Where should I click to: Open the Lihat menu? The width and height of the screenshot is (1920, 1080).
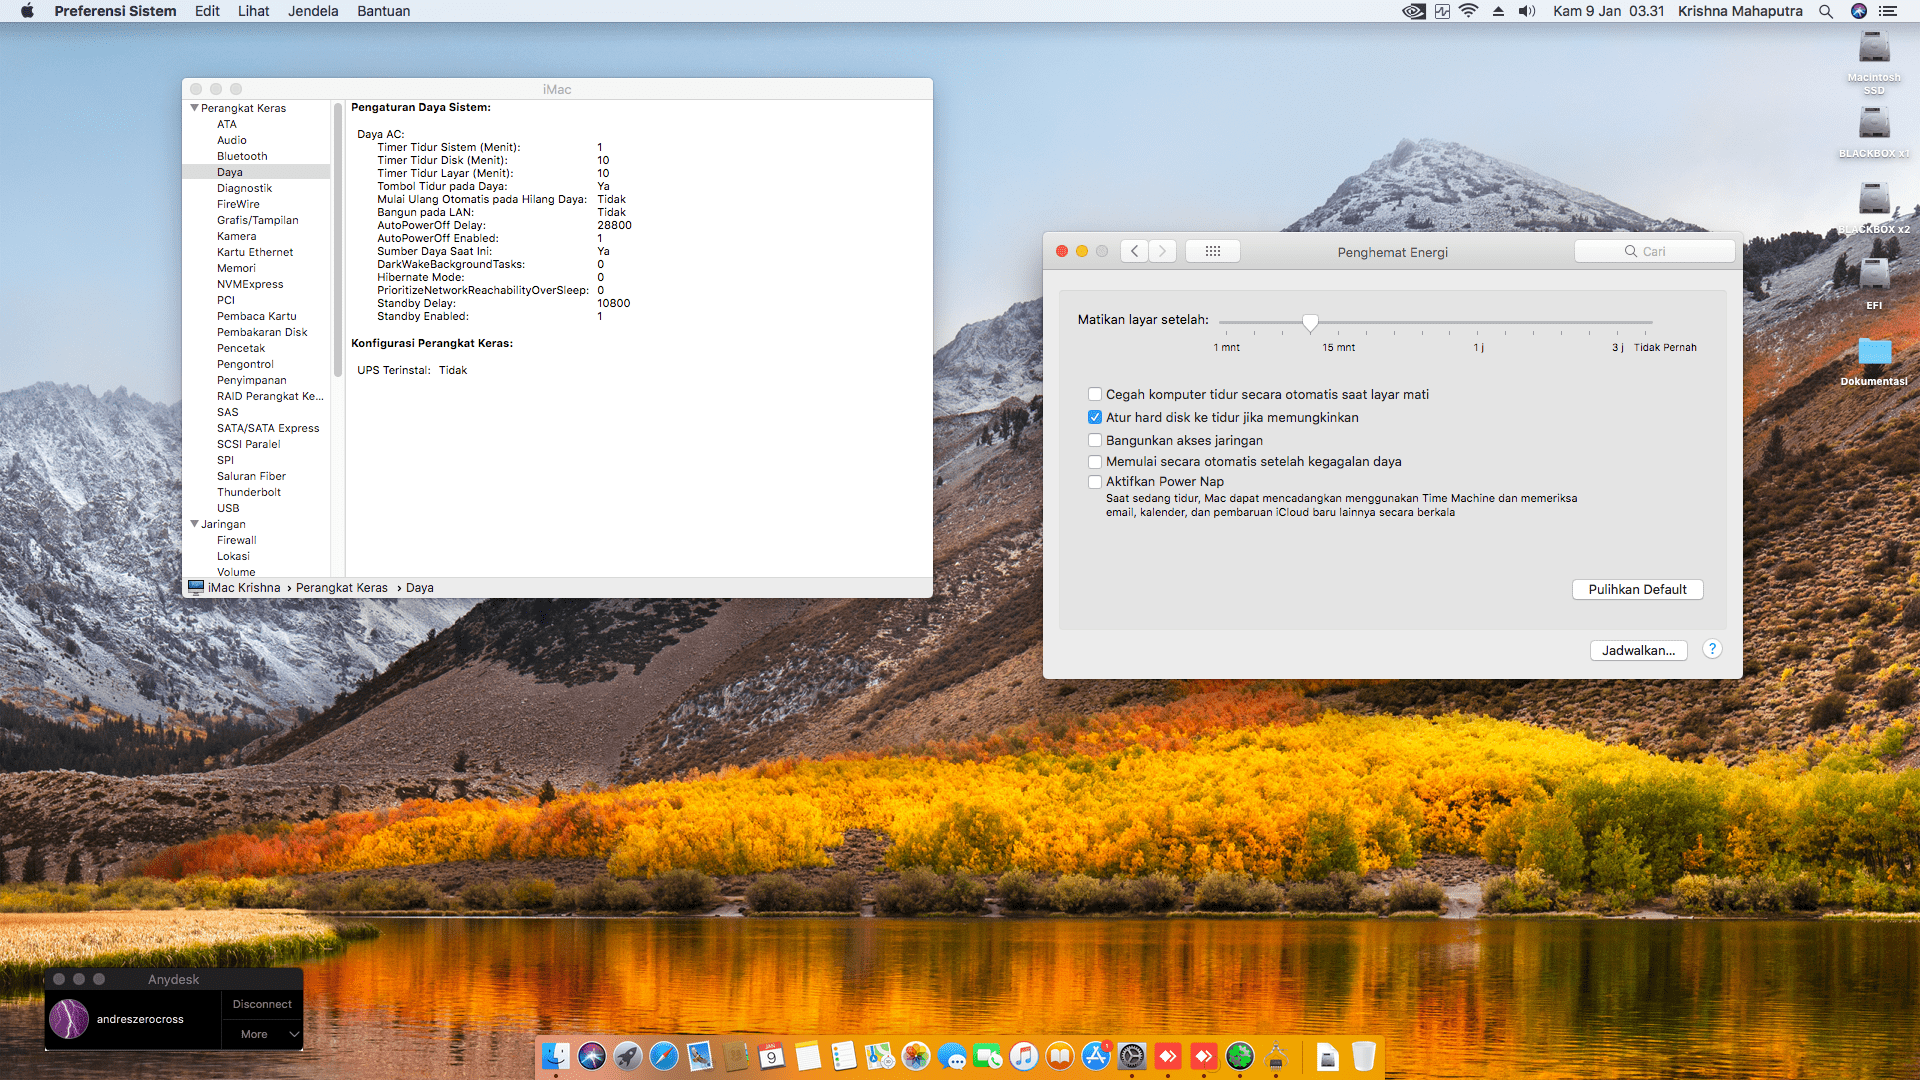click(253, 11)
